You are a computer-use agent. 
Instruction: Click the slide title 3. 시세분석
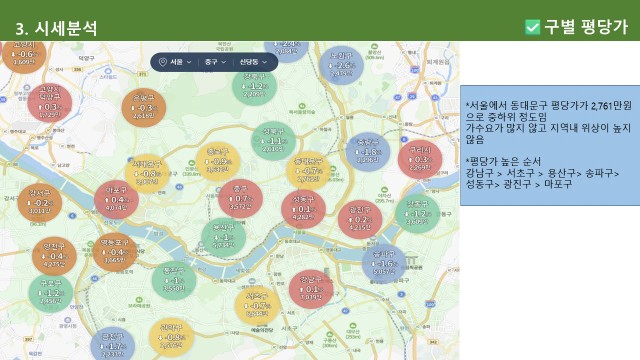pyautogui.click(x=56, y=28)
